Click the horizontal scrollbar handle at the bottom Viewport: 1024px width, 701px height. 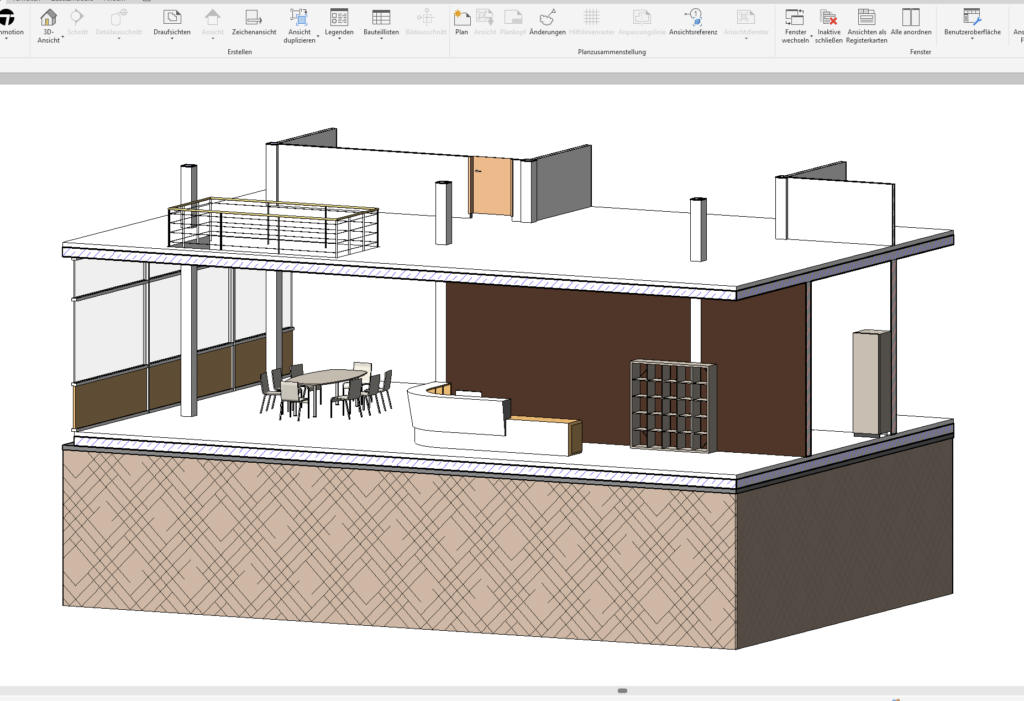(x=622, y=690)
